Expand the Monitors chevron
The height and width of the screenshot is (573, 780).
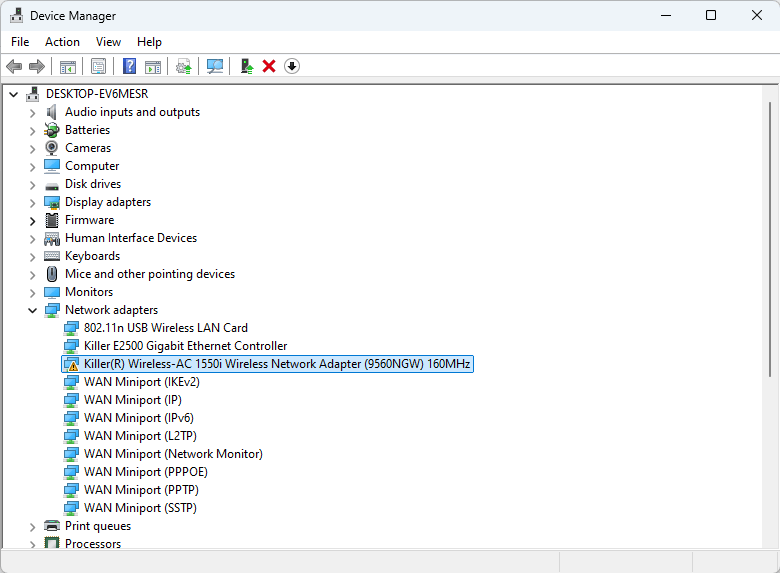coord(32,292)
